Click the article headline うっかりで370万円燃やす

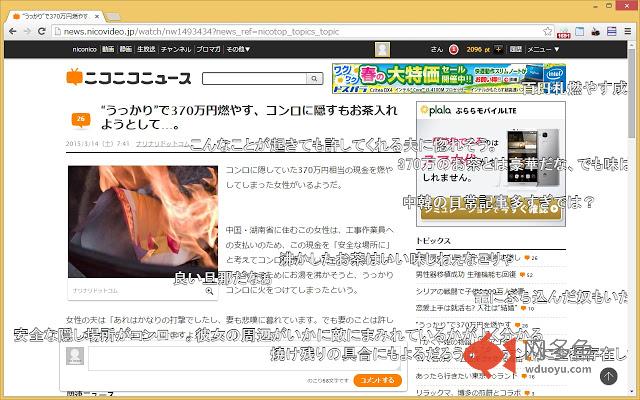pos(249,117)
